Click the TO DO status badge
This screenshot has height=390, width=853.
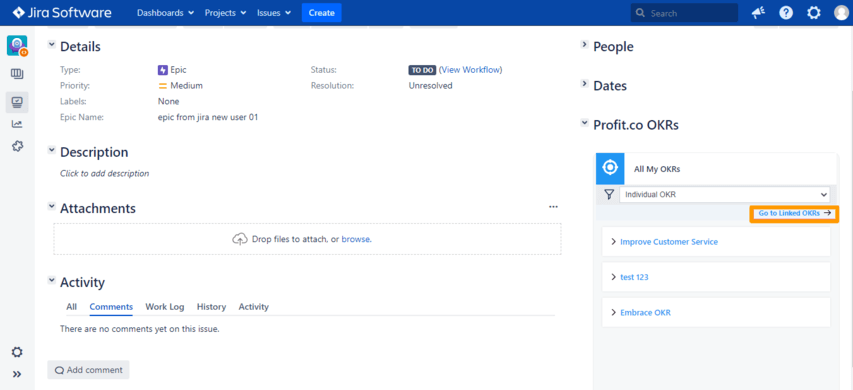(x=422, y=70)
